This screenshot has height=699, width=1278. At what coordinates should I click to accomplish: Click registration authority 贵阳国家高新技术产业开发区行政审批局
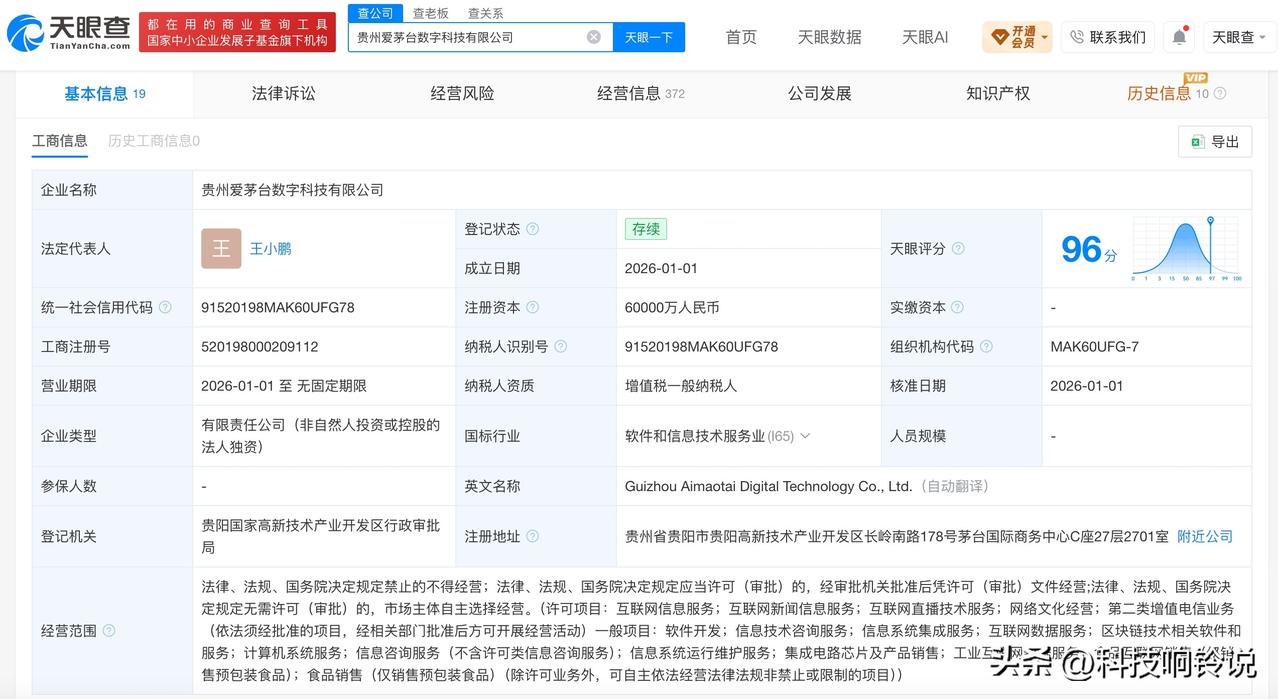[x=320, y=536]
